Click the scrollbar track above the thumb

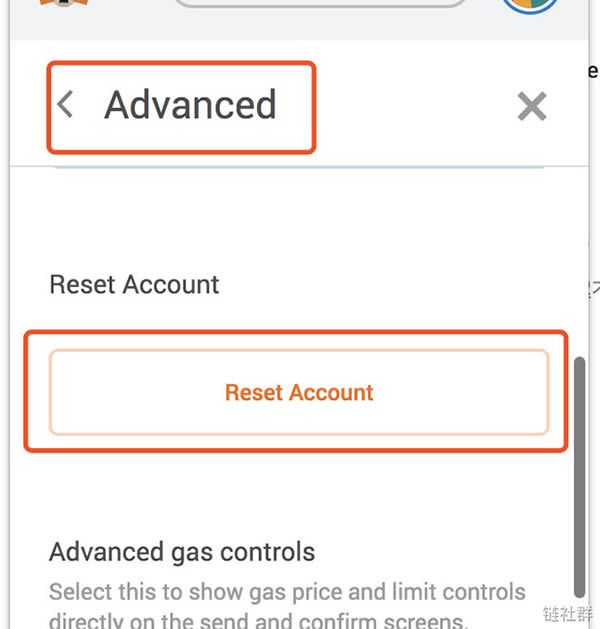point(580,250)
